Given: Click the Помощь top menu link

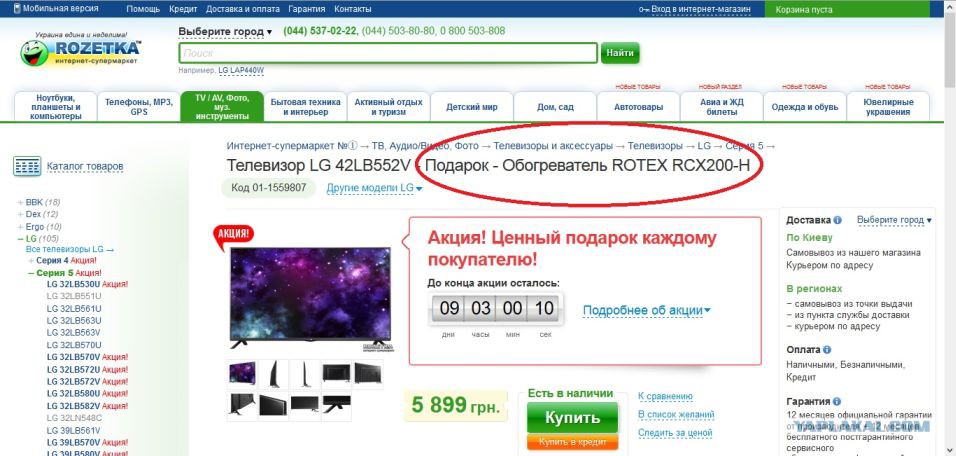Looking at the screenshot, I should [x=143, y=9].
